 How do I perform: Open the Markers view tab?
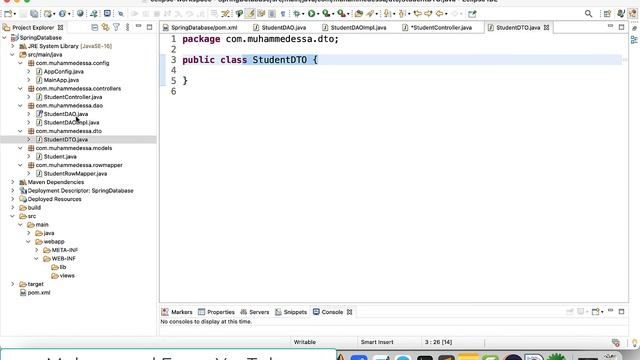point(177,312)
